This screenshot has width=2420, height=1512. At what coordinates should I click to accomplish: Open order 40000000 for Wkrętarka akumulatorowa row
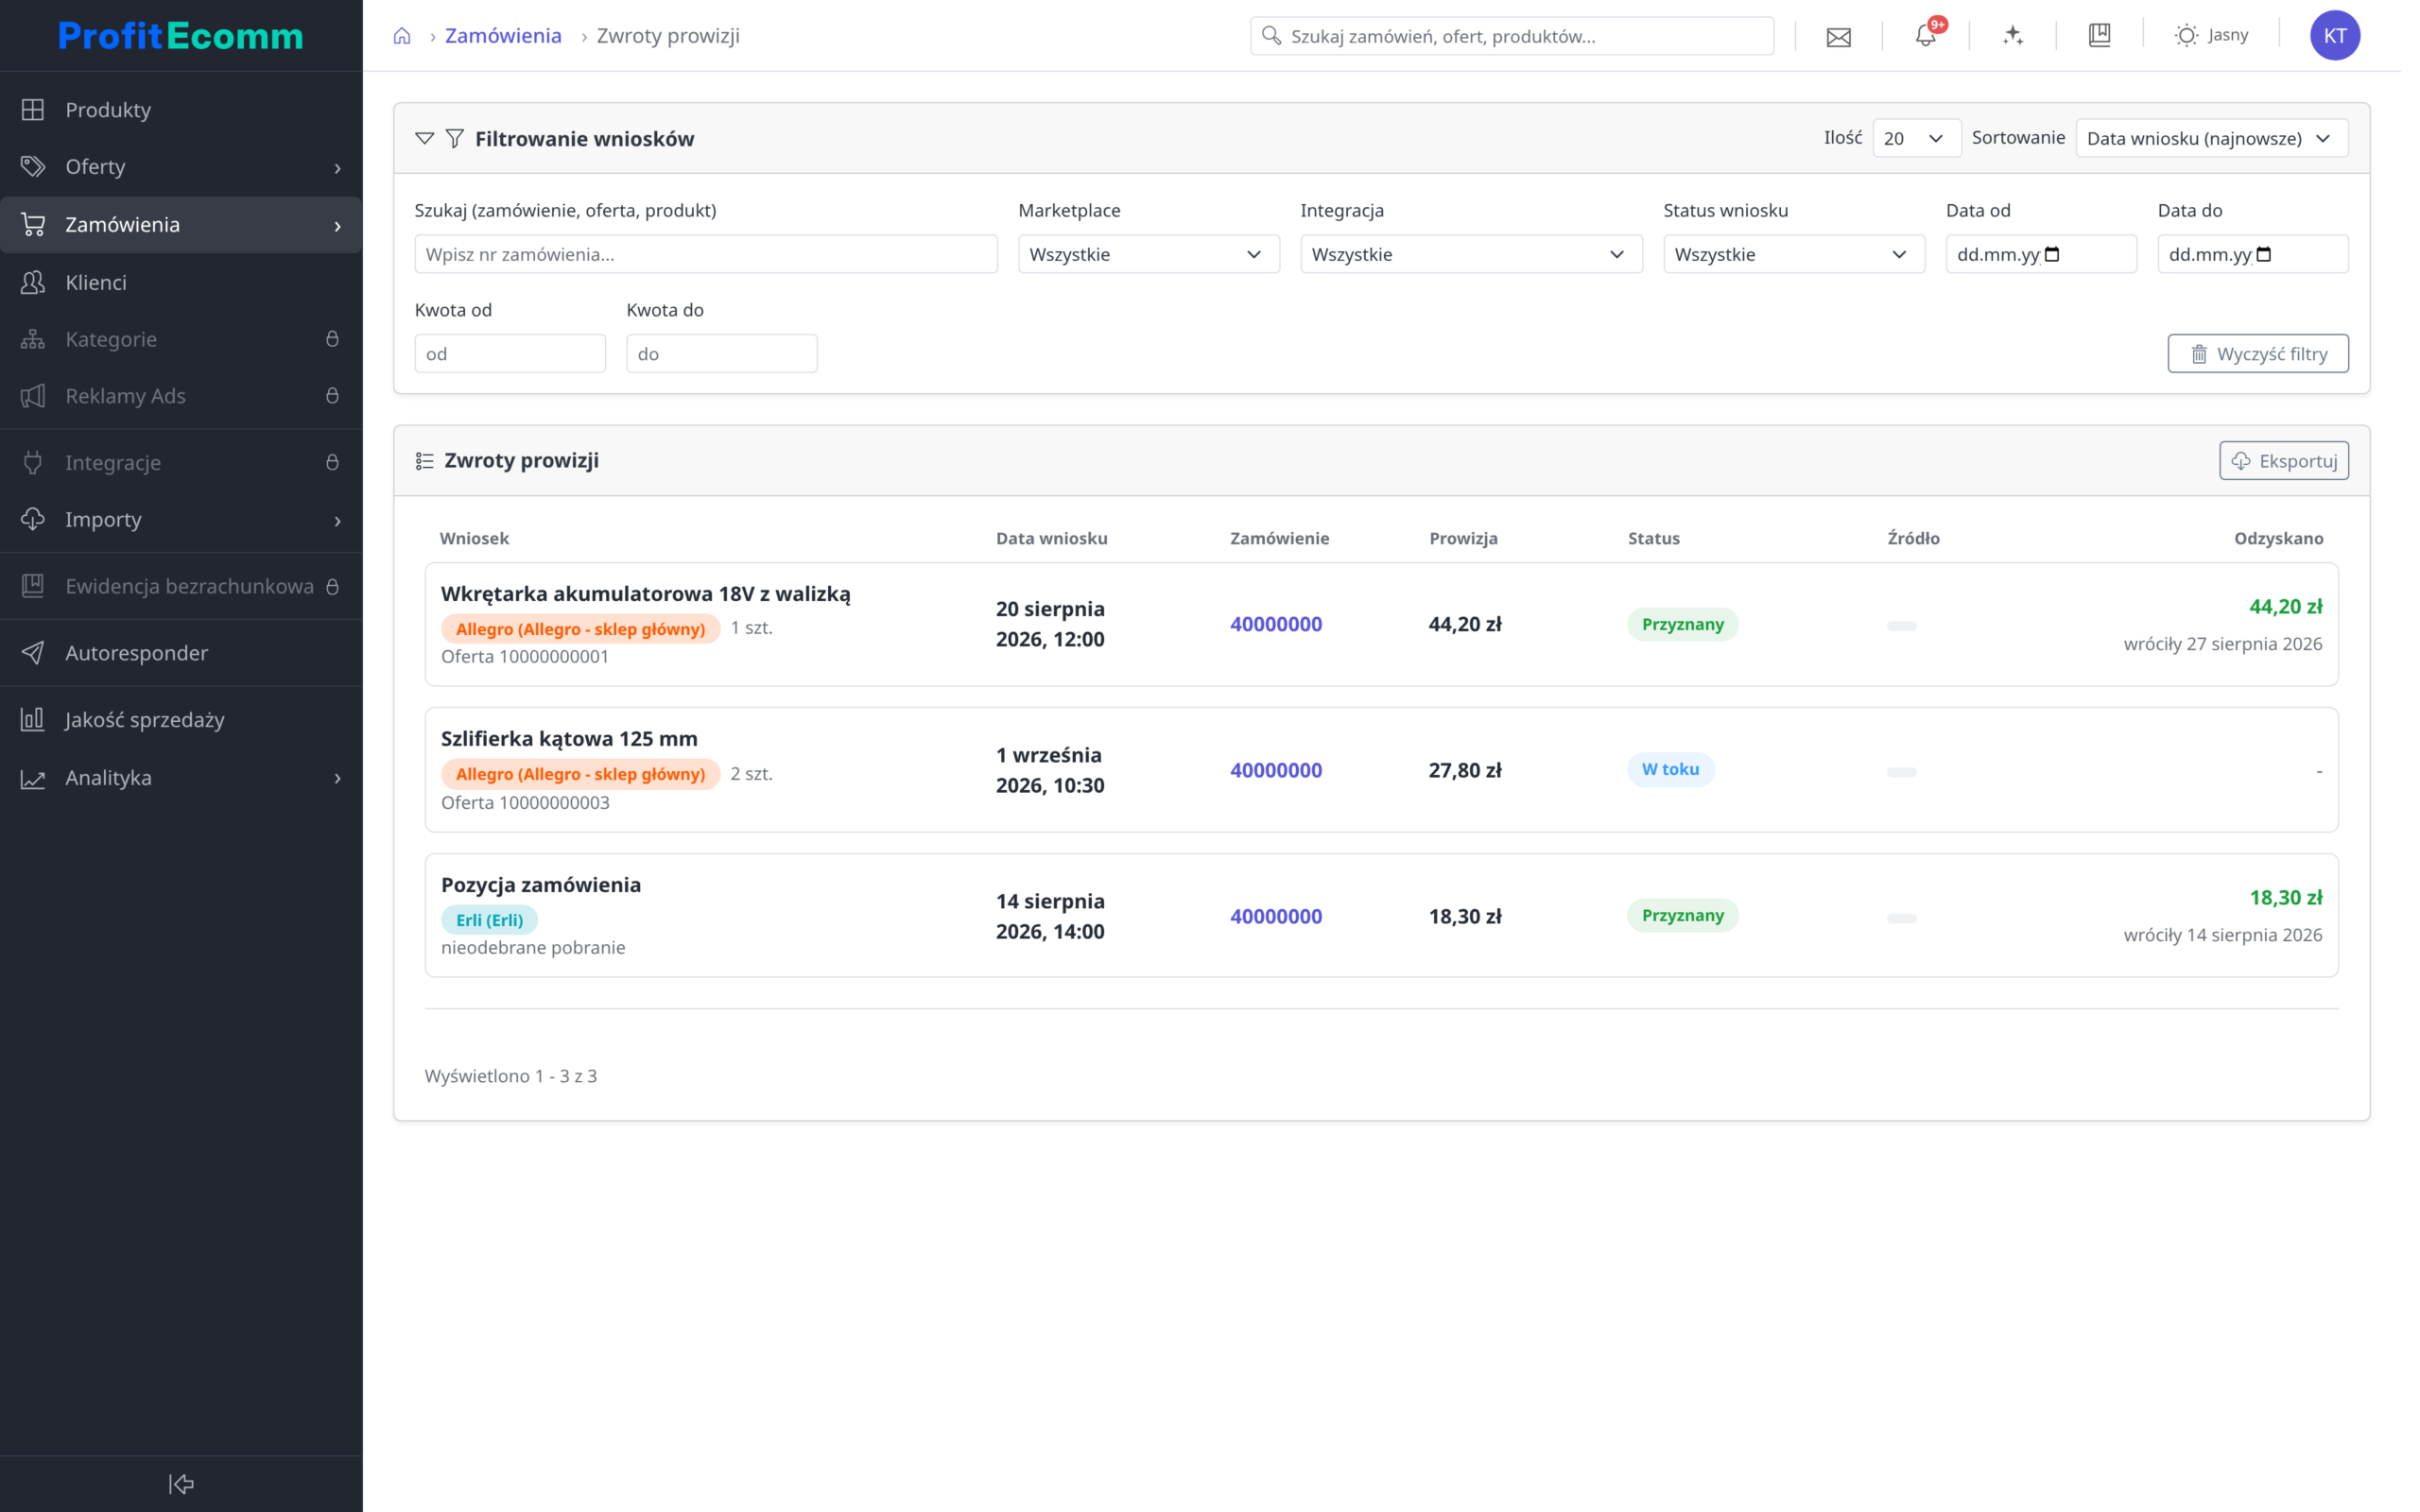pos(1275,624)
